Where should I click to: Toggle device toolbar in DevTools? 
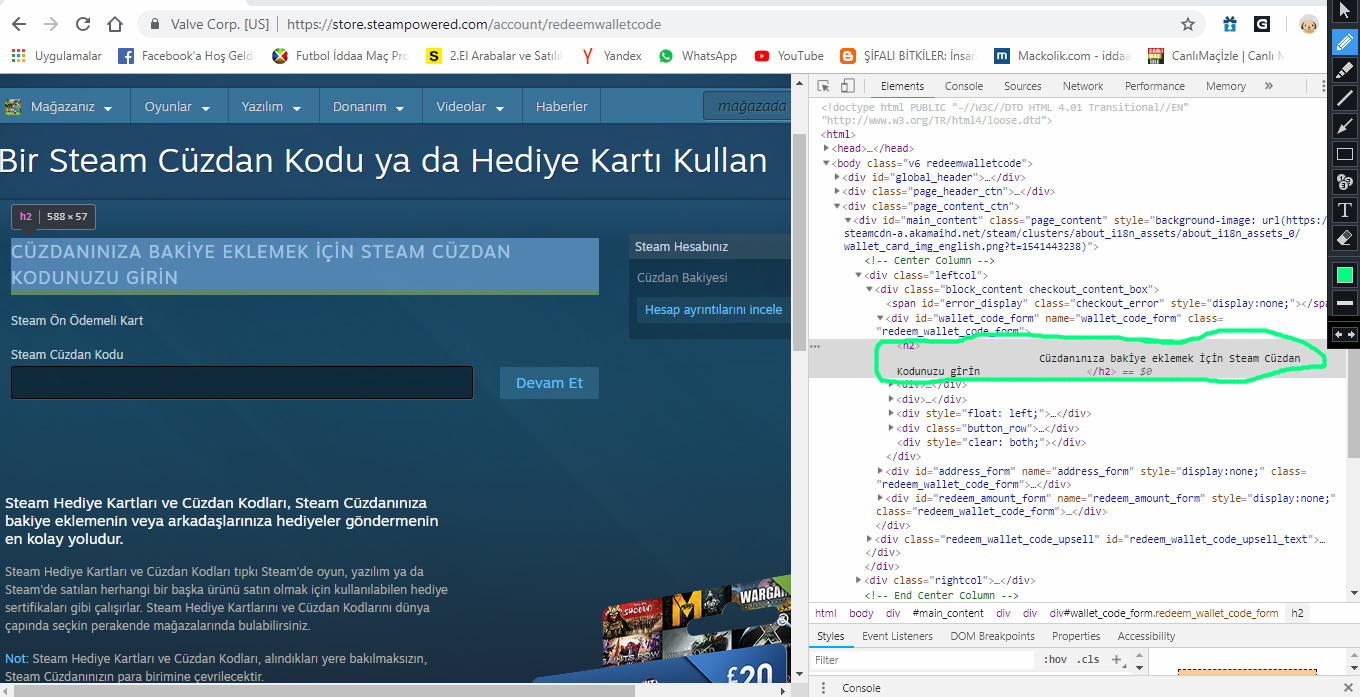point(847,86)
